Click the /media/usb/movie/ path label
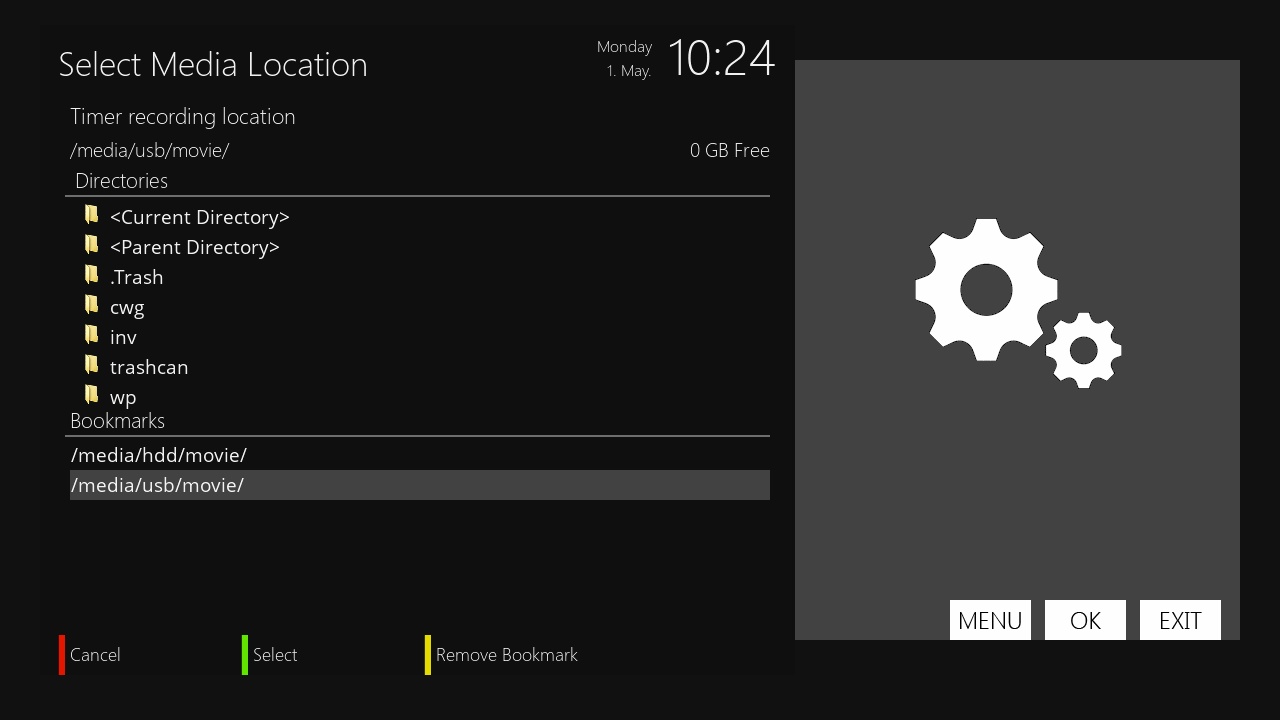The image size is (1280, 720). (x=148, y=150)
